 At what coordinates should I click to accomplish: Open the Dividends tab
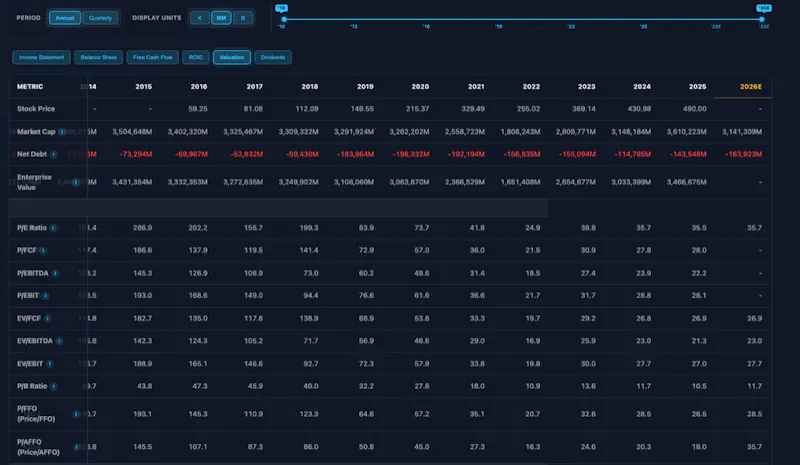click(273, 57)
